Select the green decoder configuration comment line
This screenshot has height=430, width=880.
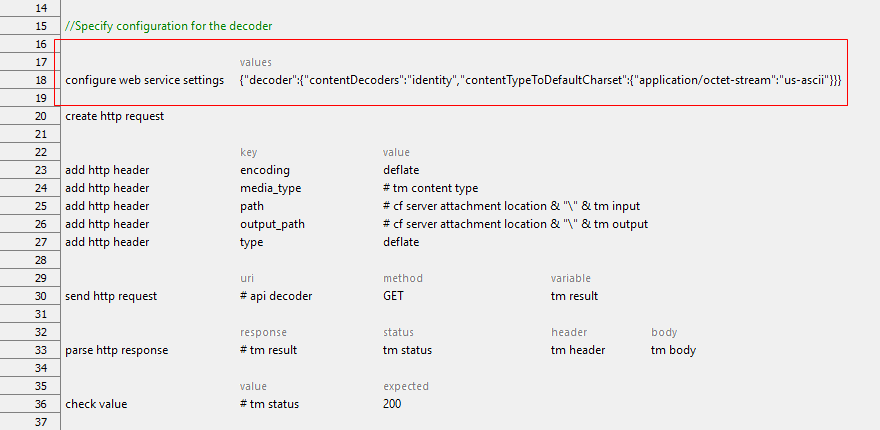click(169, 26)
